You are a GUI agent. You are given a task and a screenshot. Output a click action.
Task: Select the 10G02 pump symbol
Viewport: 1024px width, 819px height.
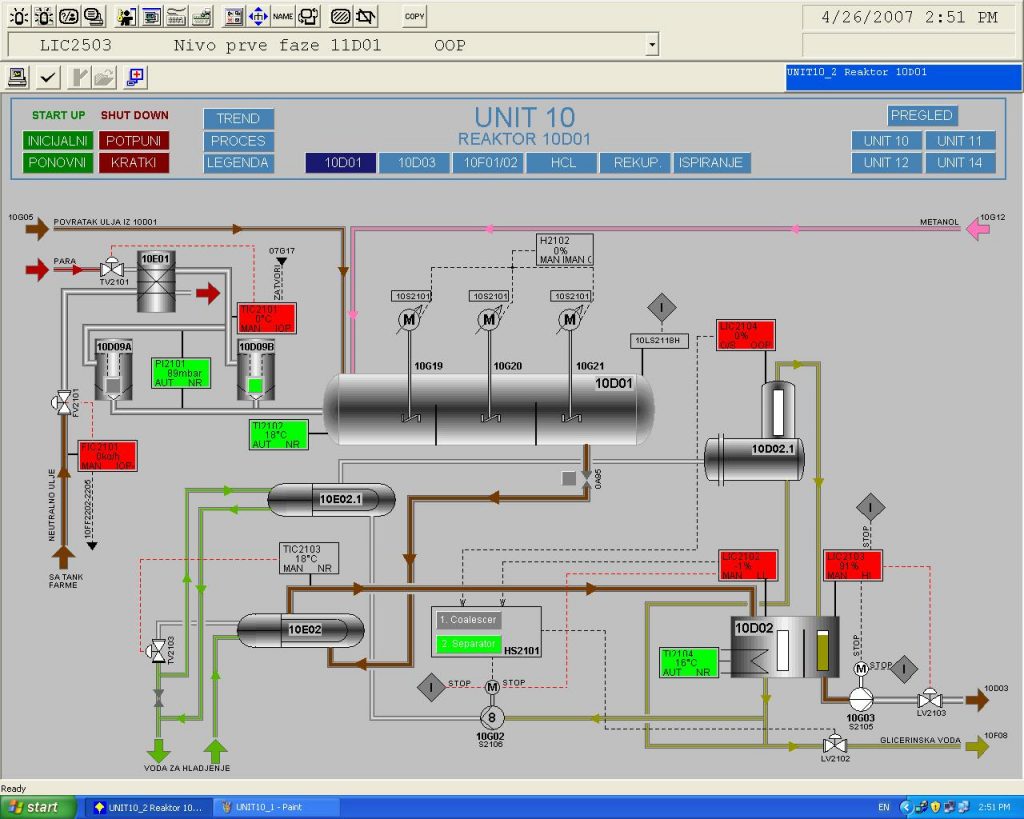[491, 716]
